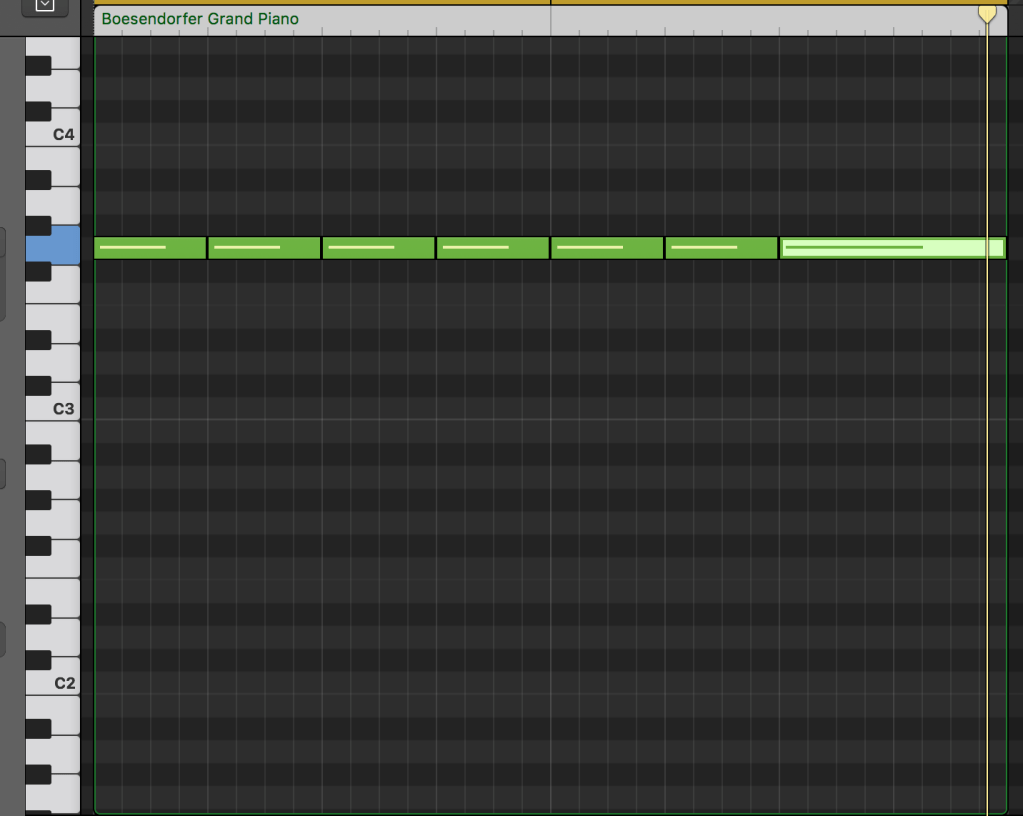Select the sixth green note in the row

tap(721, 248)
